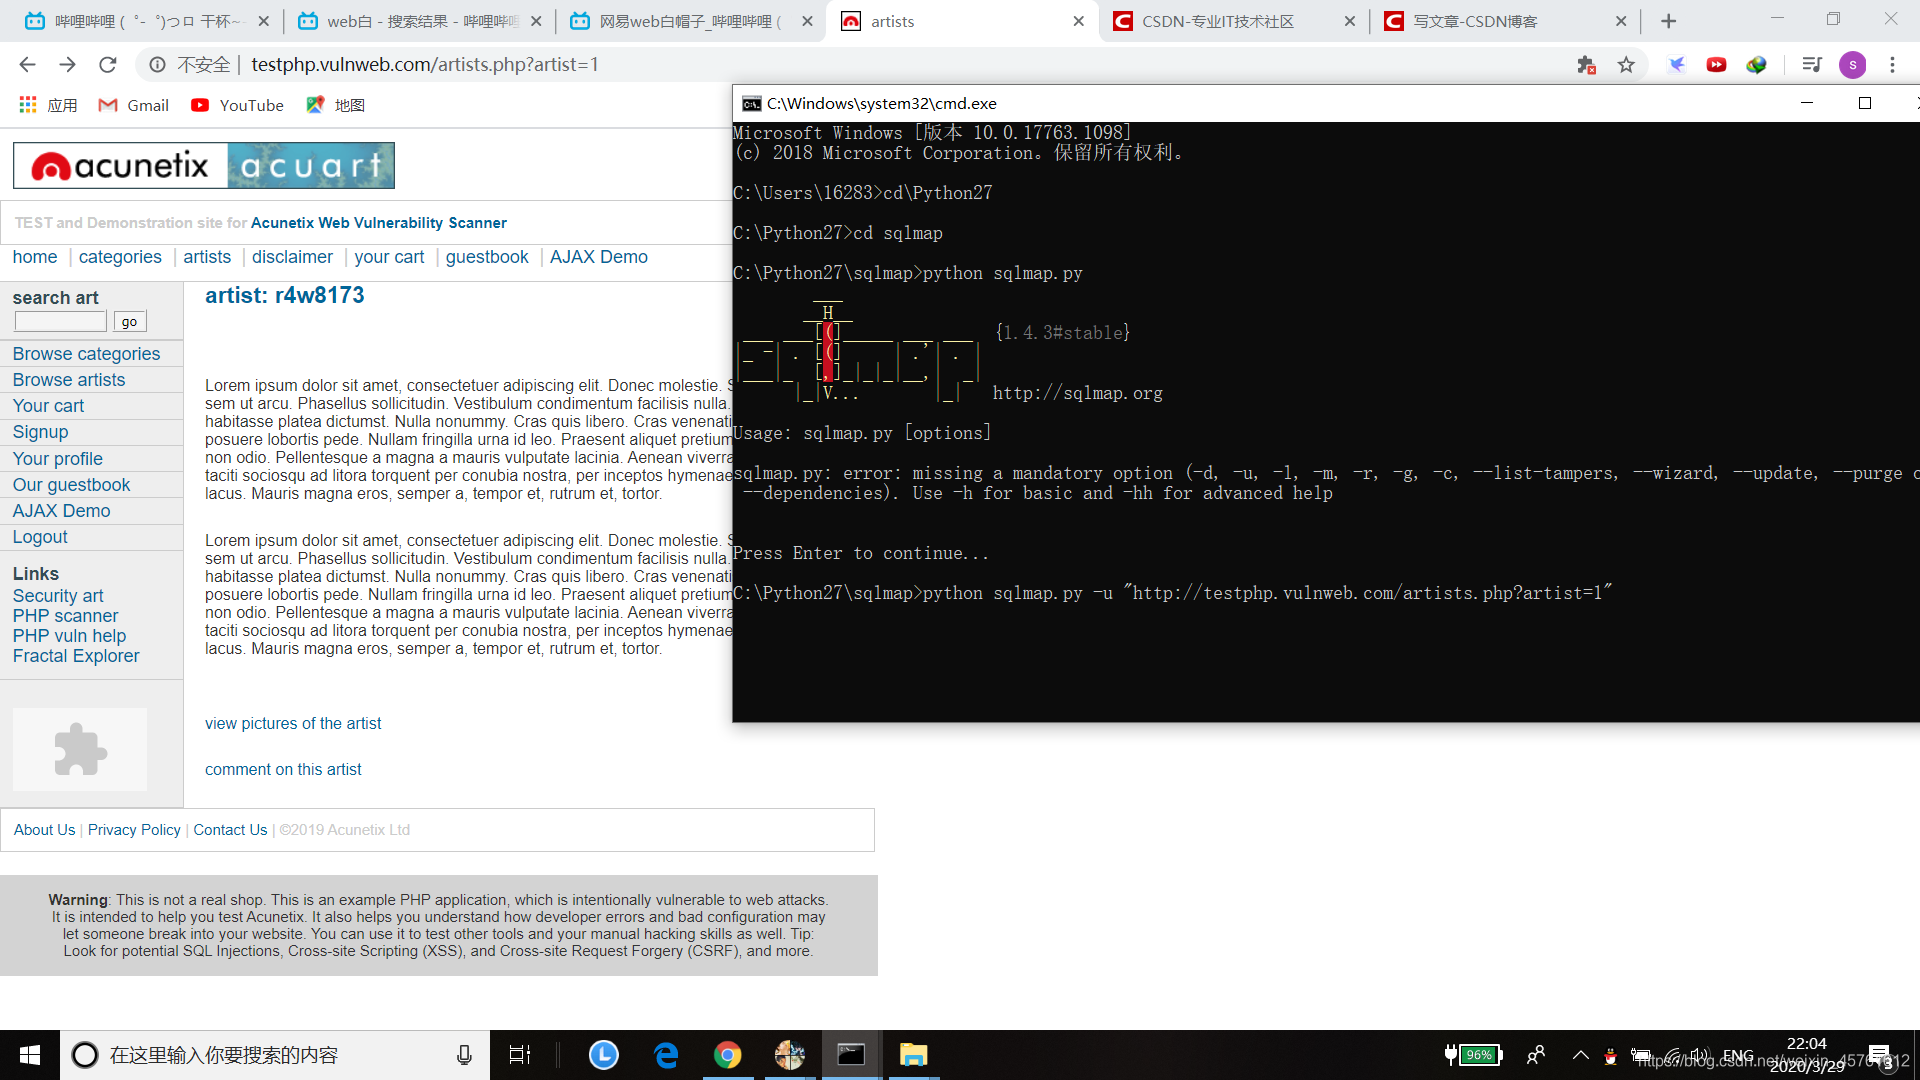This screenshot has width=1920, height=1080.
Task: Click the cmd.exe window title icon
Action: click(x=752, y=104)
